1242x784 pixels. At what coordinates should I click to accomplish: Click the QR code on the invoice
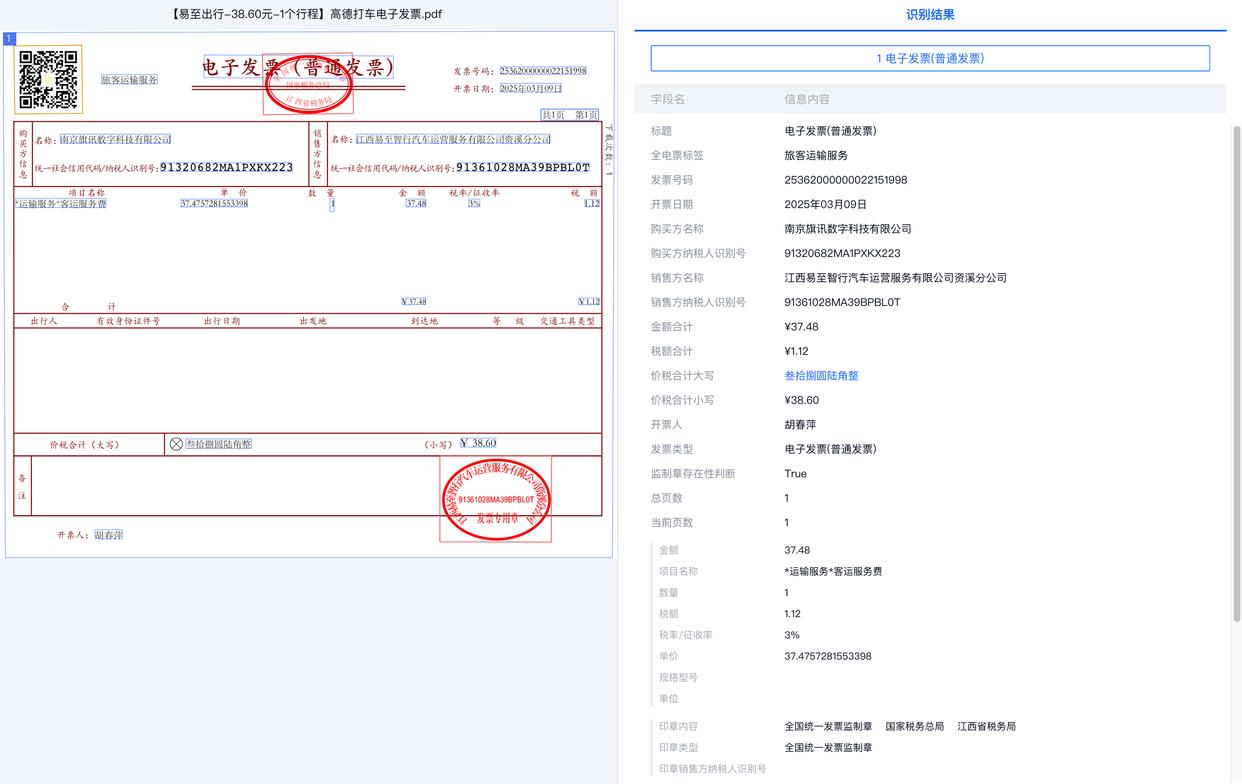tap(49, 79)
